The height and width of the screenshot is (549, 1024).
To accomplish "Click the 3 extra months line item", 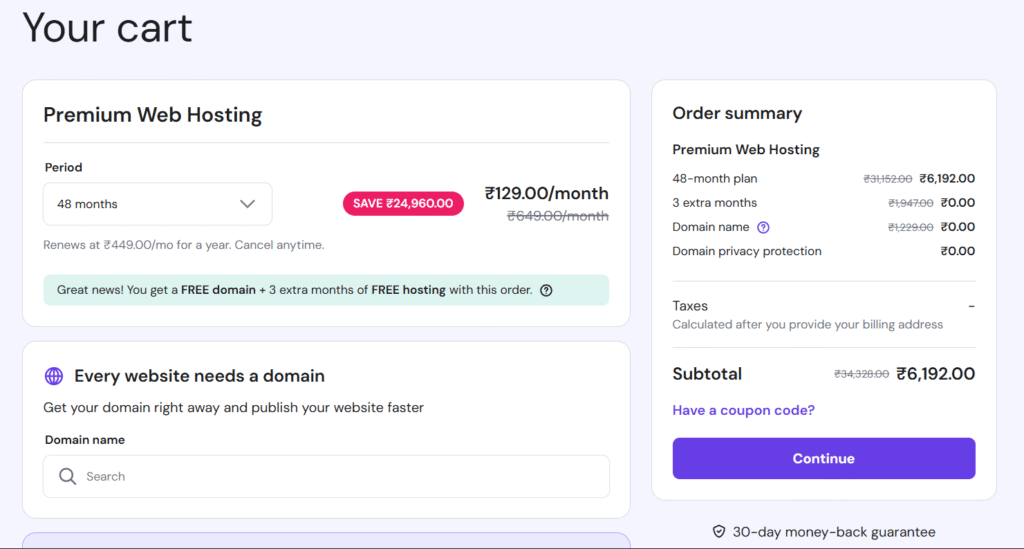I will click(714, 203).
